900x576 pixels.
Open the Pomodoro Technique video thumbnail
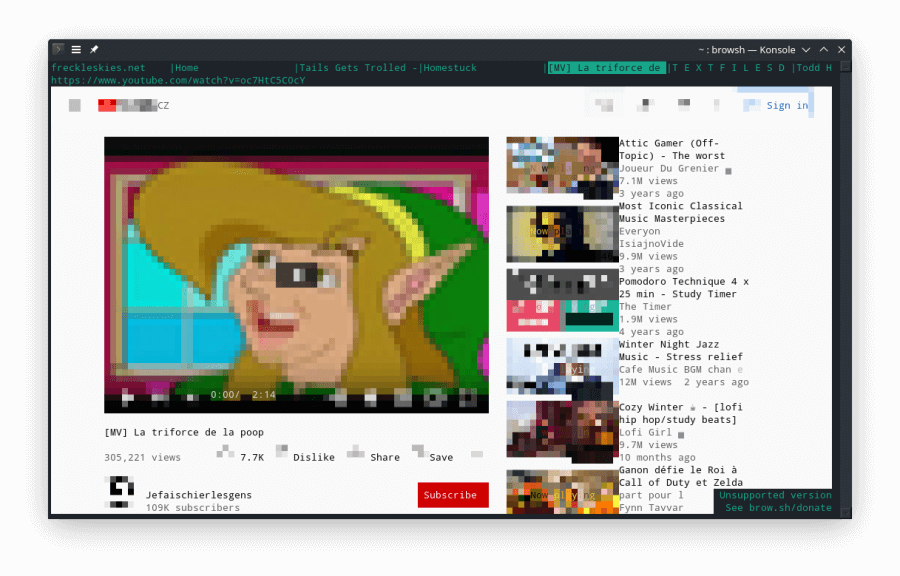coord(562,300)
